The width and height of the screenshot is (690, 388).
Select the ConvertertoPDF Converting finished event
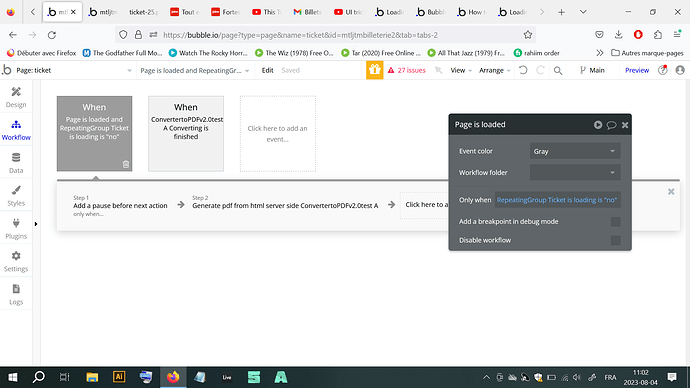186,134
